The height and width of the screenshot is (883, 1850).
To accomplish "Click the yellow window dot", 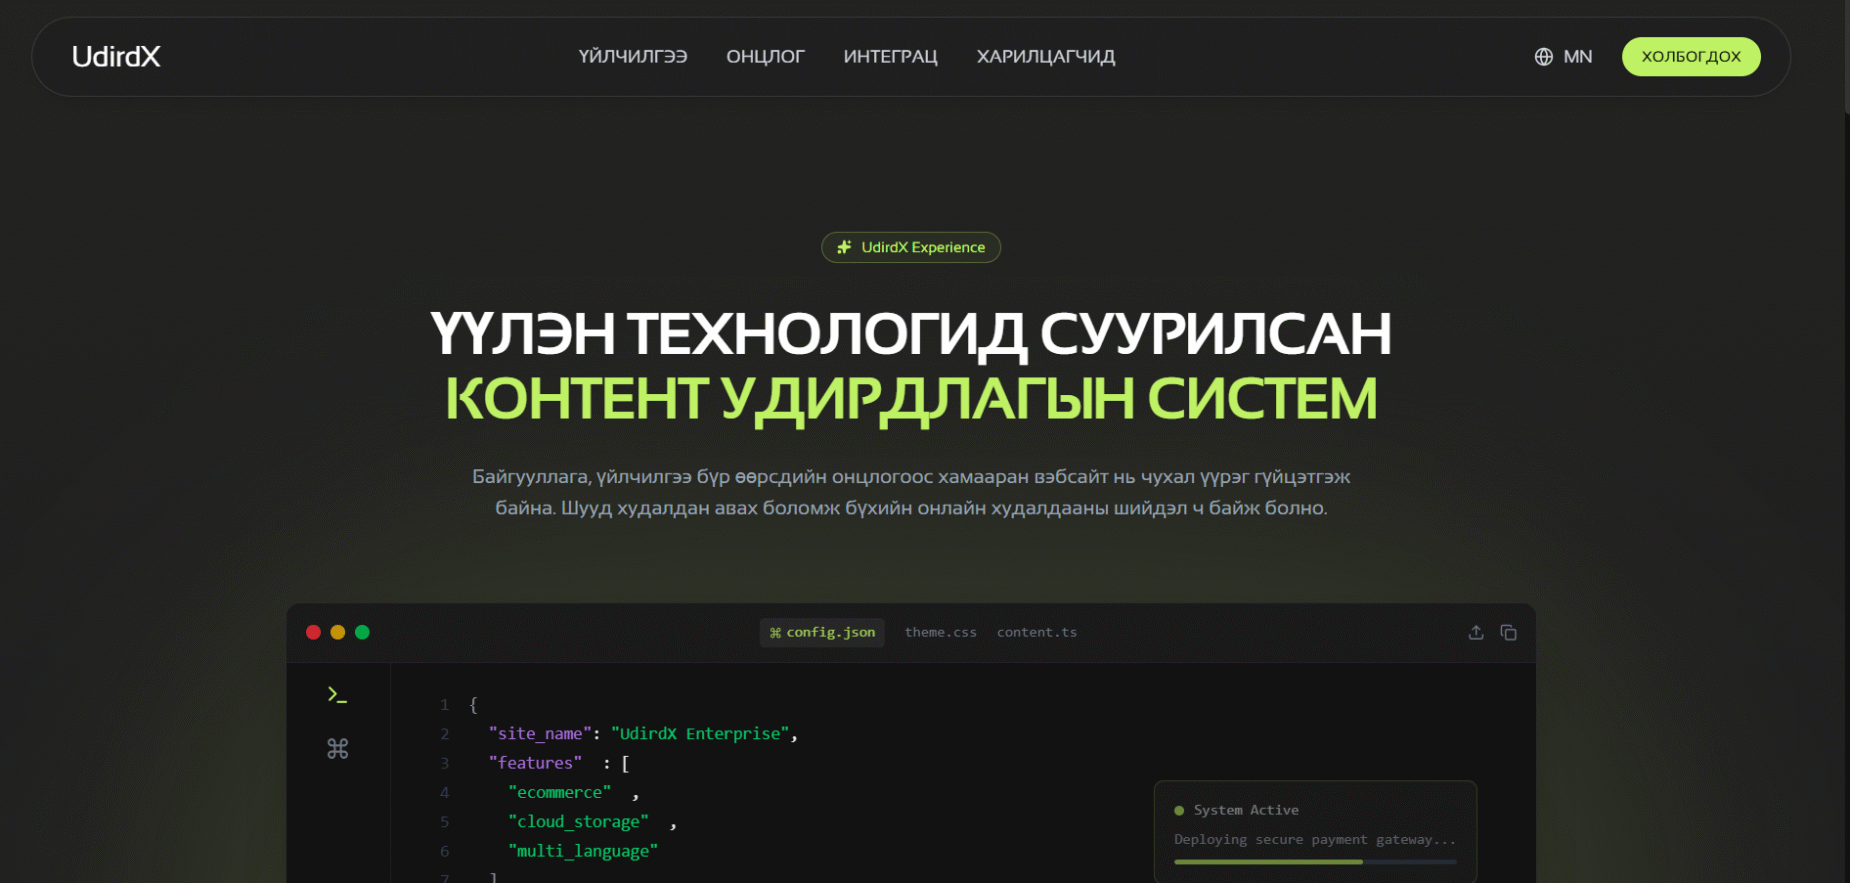I will point(338,632).
